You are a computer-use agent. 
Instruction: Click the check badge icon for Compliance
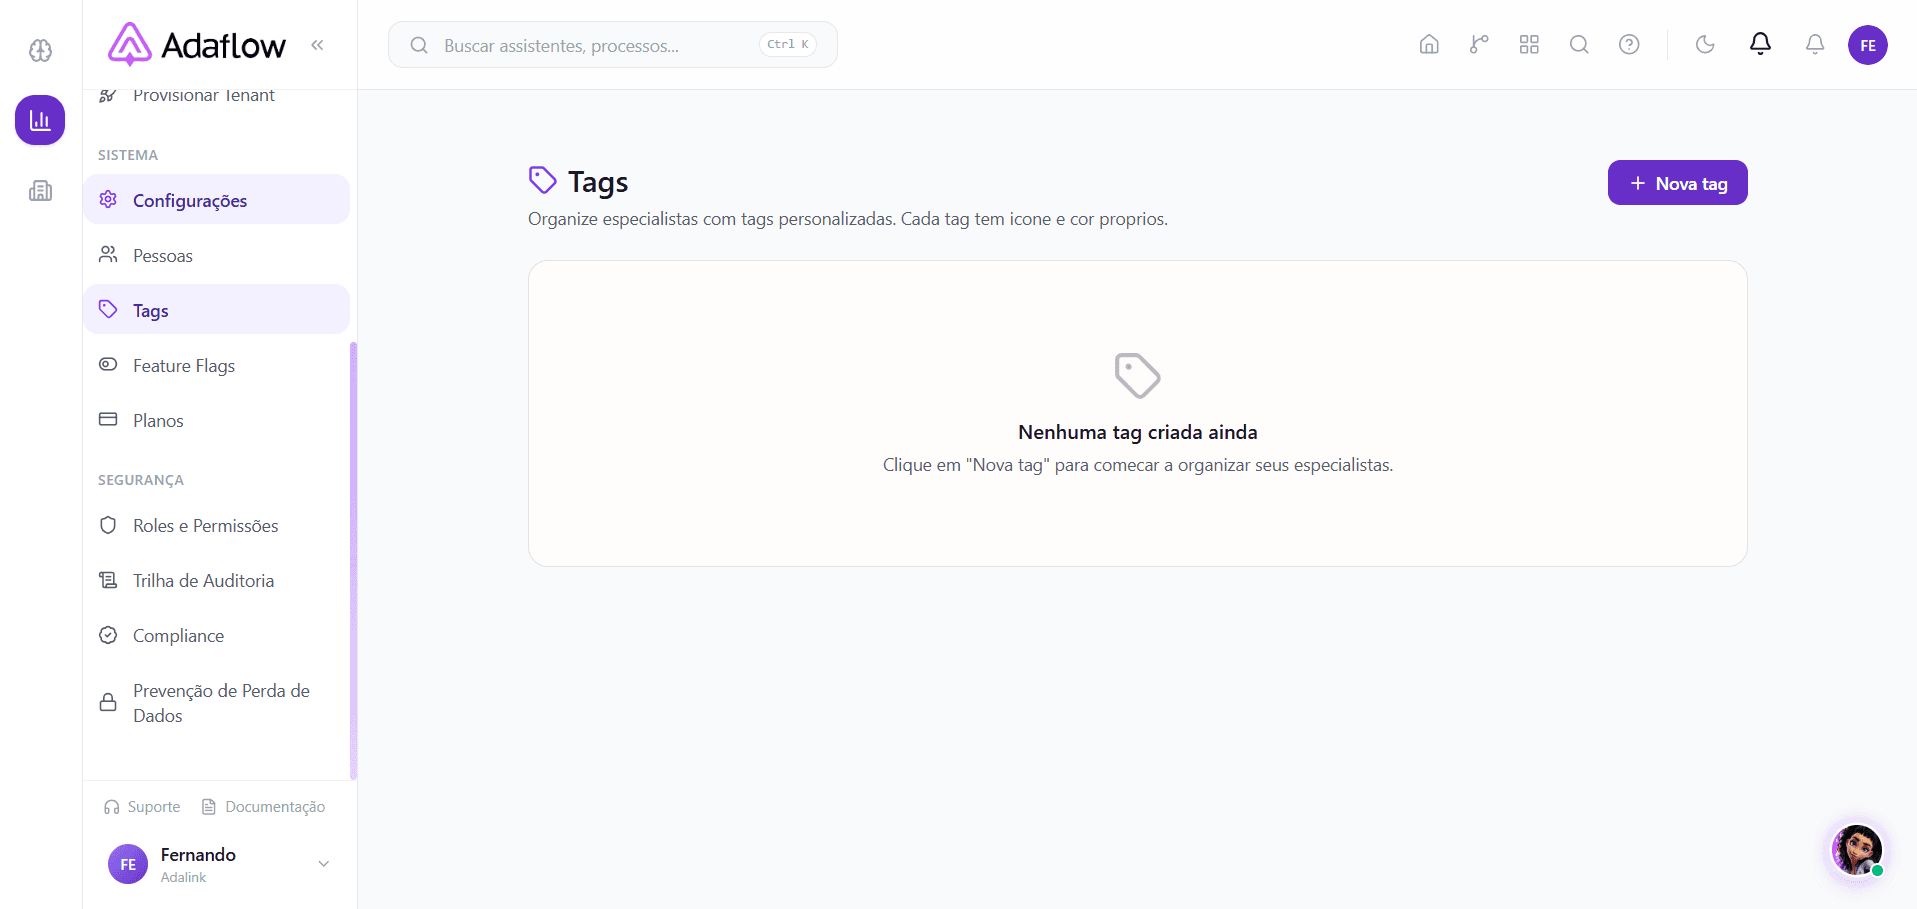point(108,634)
